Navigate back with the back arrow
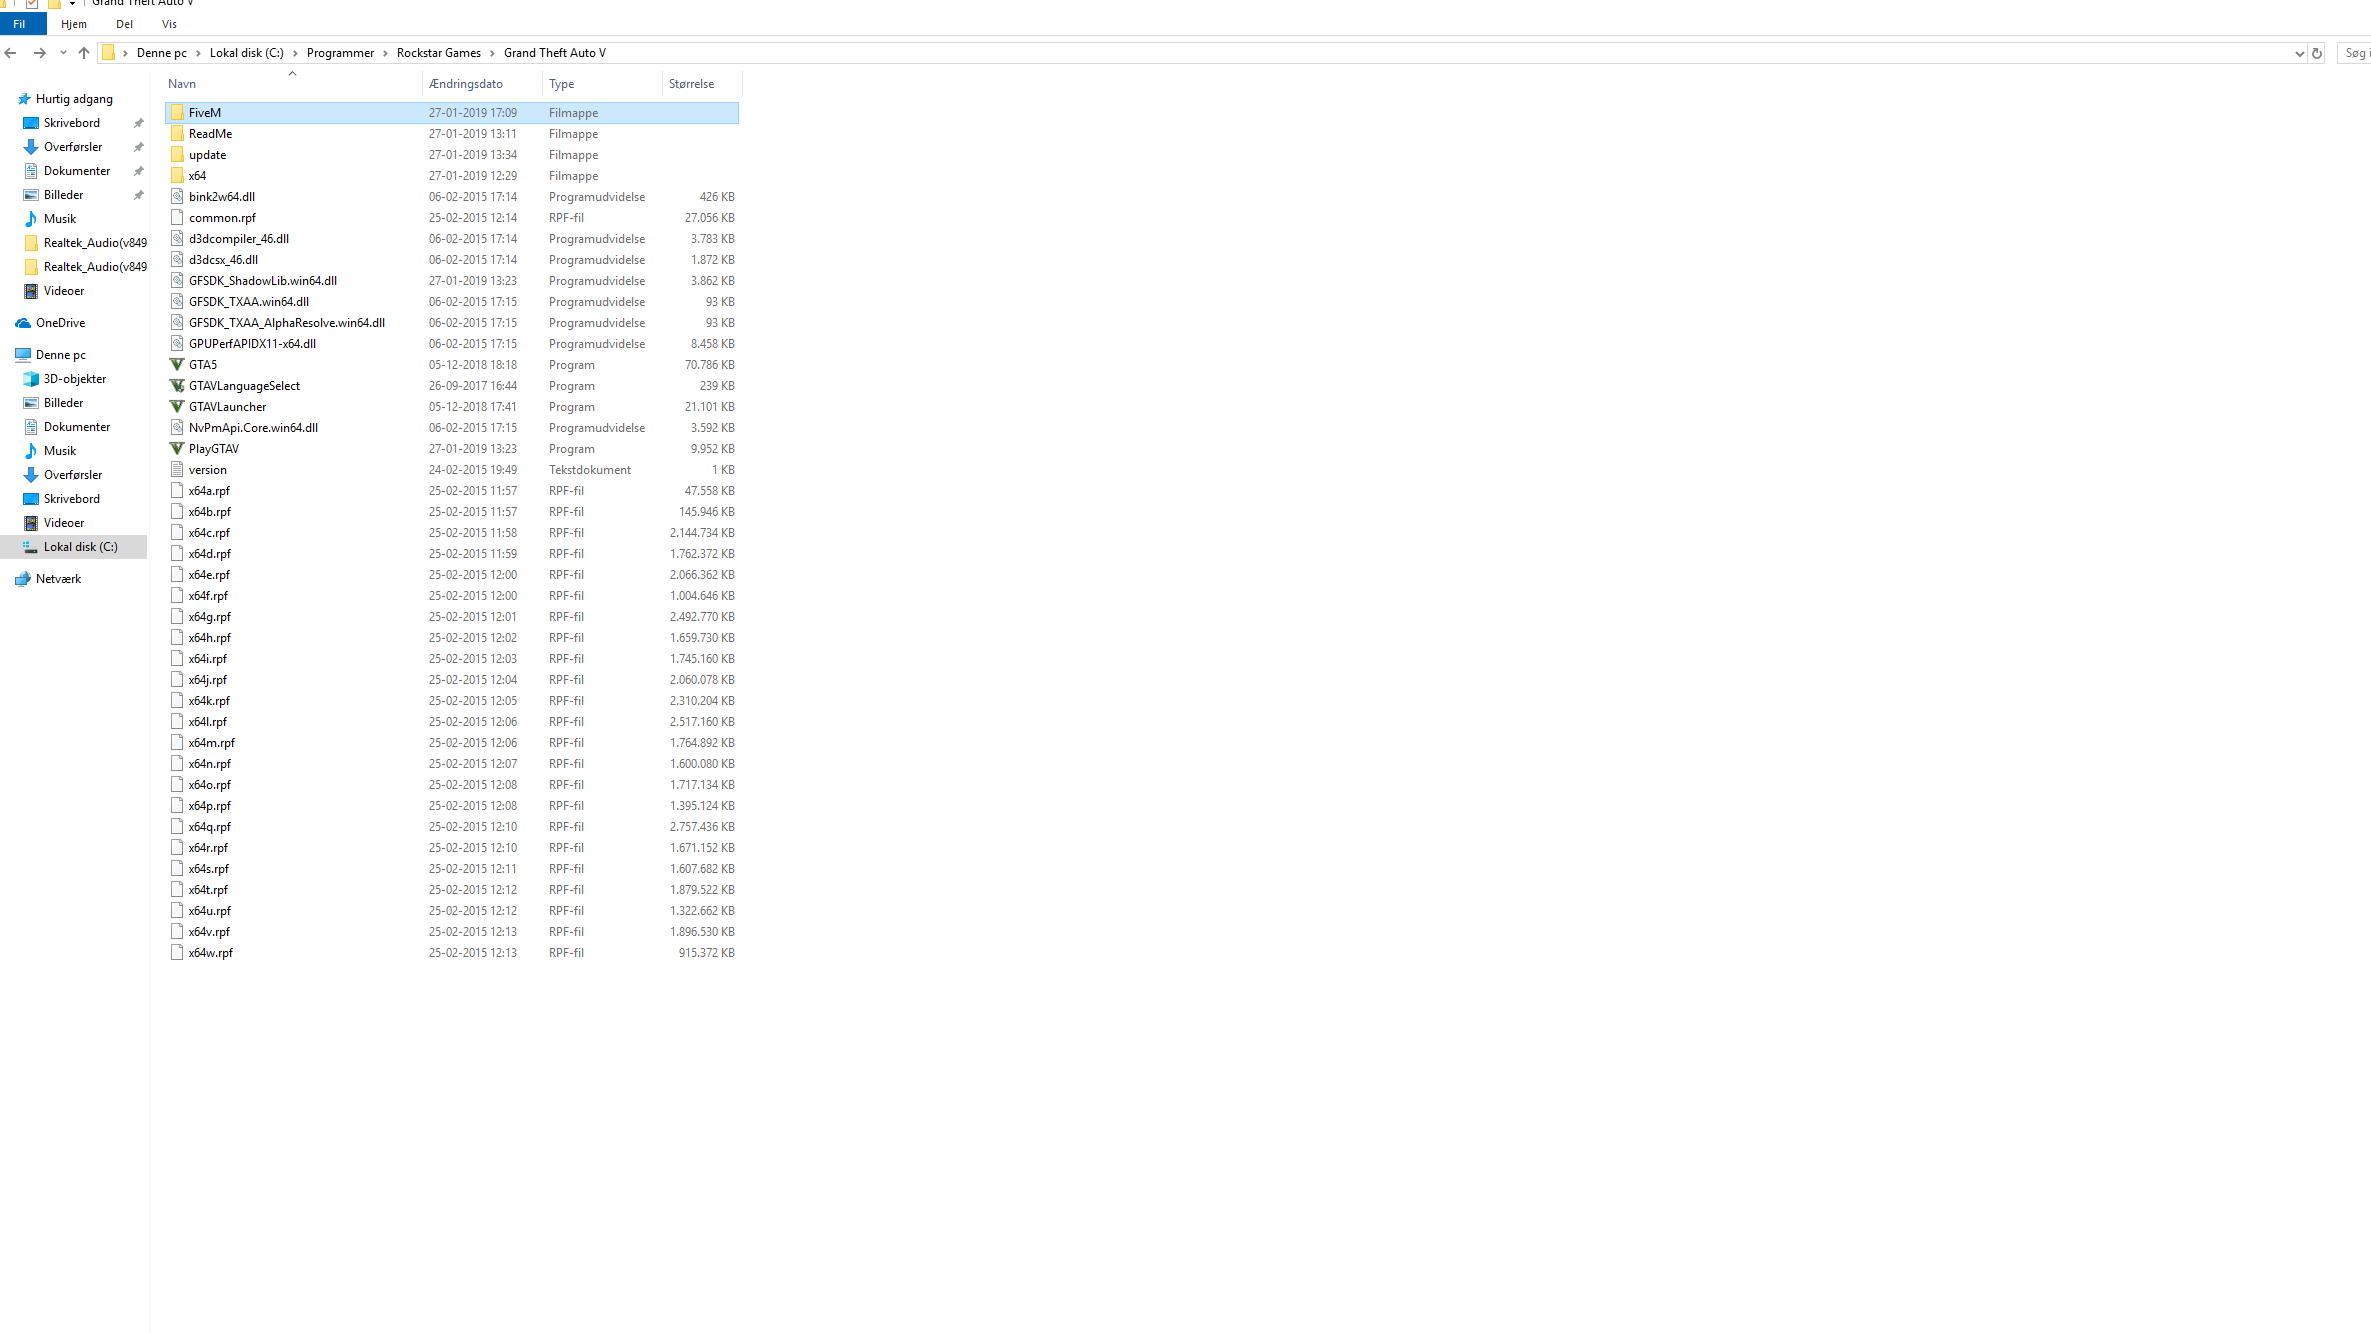 pos(11,53)
